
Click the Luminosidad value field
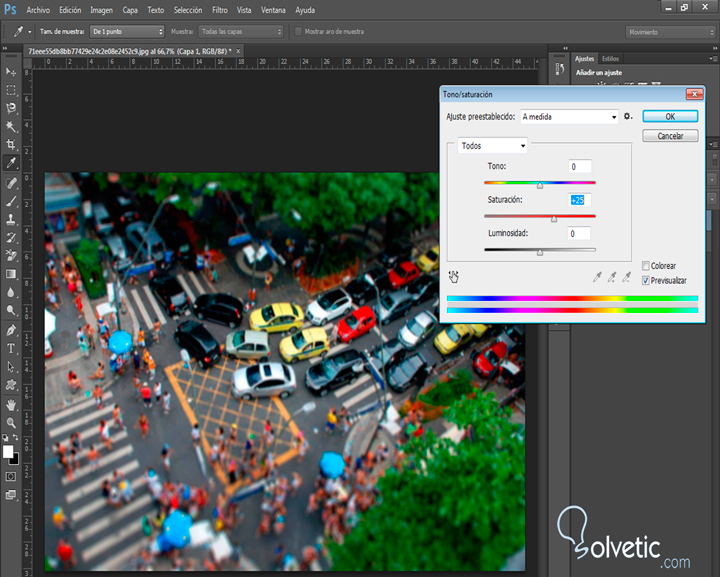[x=579, y=234]
